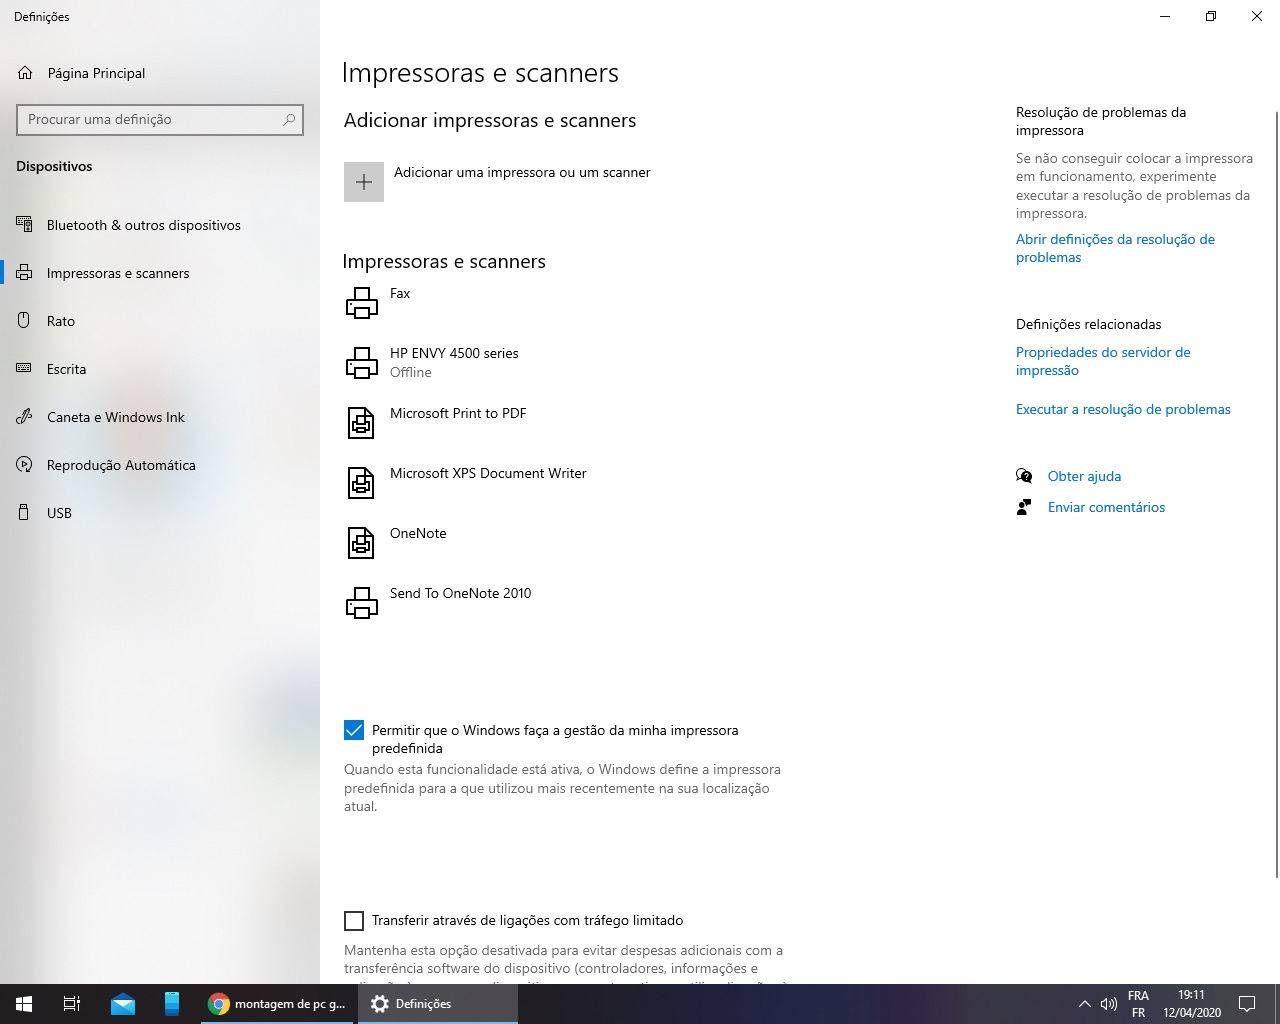Viewport: 1280px width, 1024px height.
Task: Click the plus icon to add a printer
Action: coord(364,182)
